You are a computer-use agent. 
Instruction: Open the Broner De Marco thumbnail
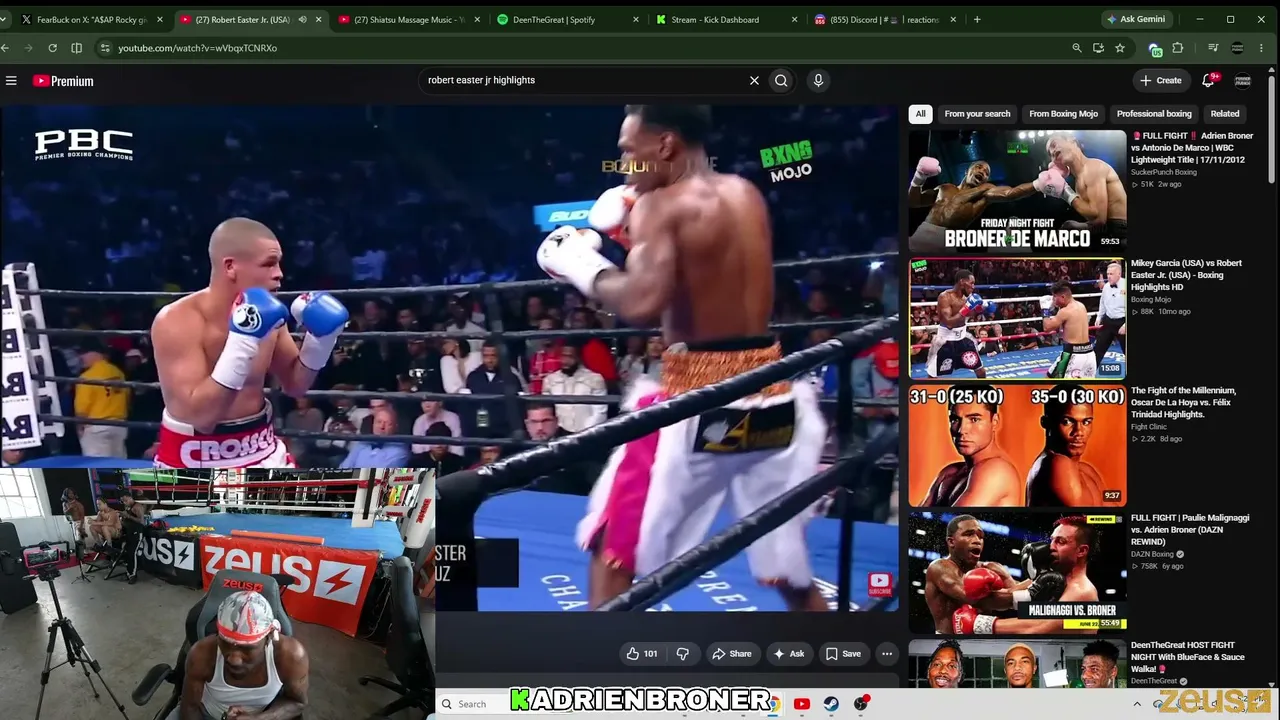coord(1017,191)
